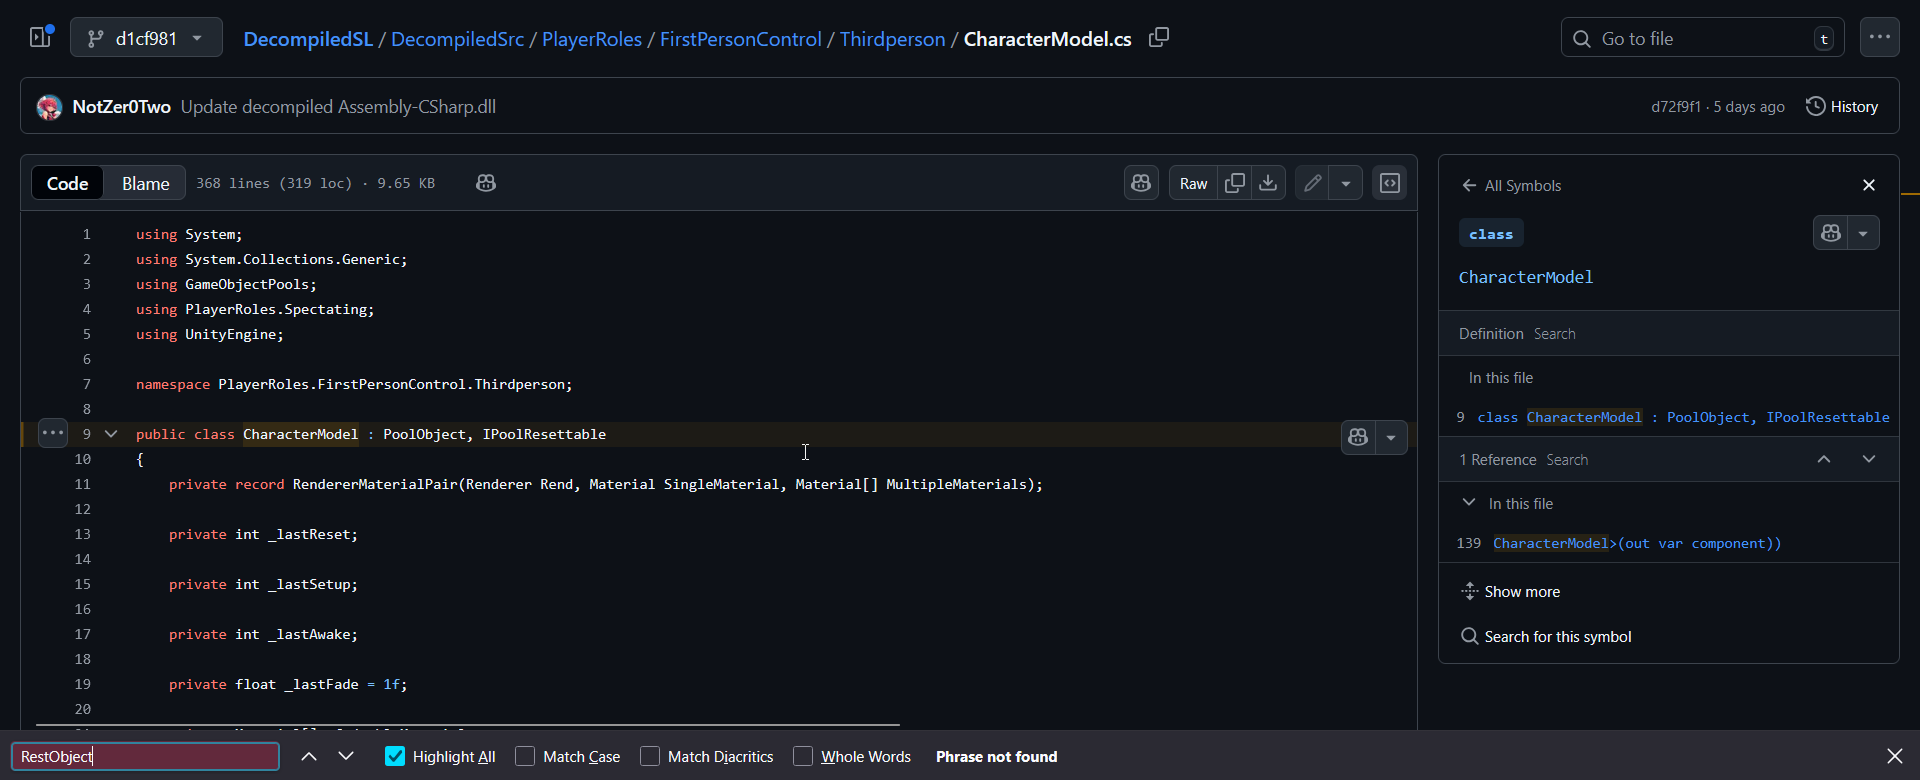Close the find bar
1920x780 pixels.
[1894, 756]
